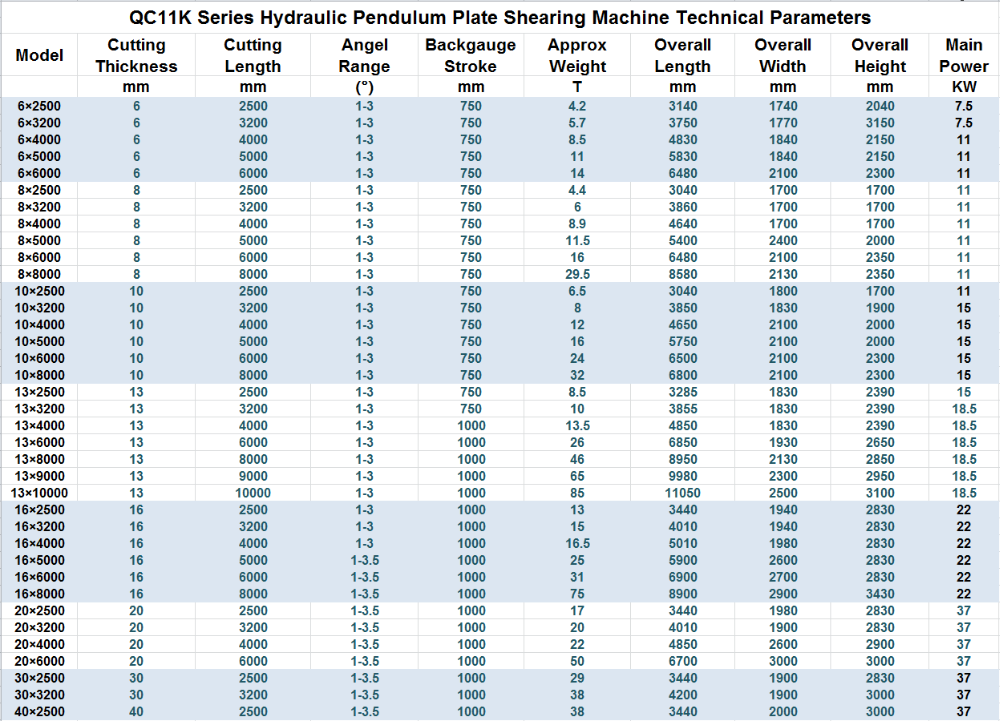Select the Backgauge Stroke column header
The image size is (1000, 721).
[471, 55]
